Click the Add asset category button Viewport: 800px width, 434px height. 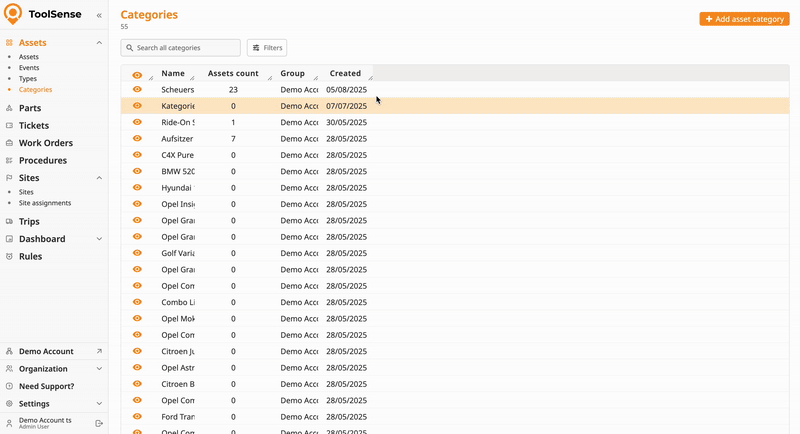744,19
